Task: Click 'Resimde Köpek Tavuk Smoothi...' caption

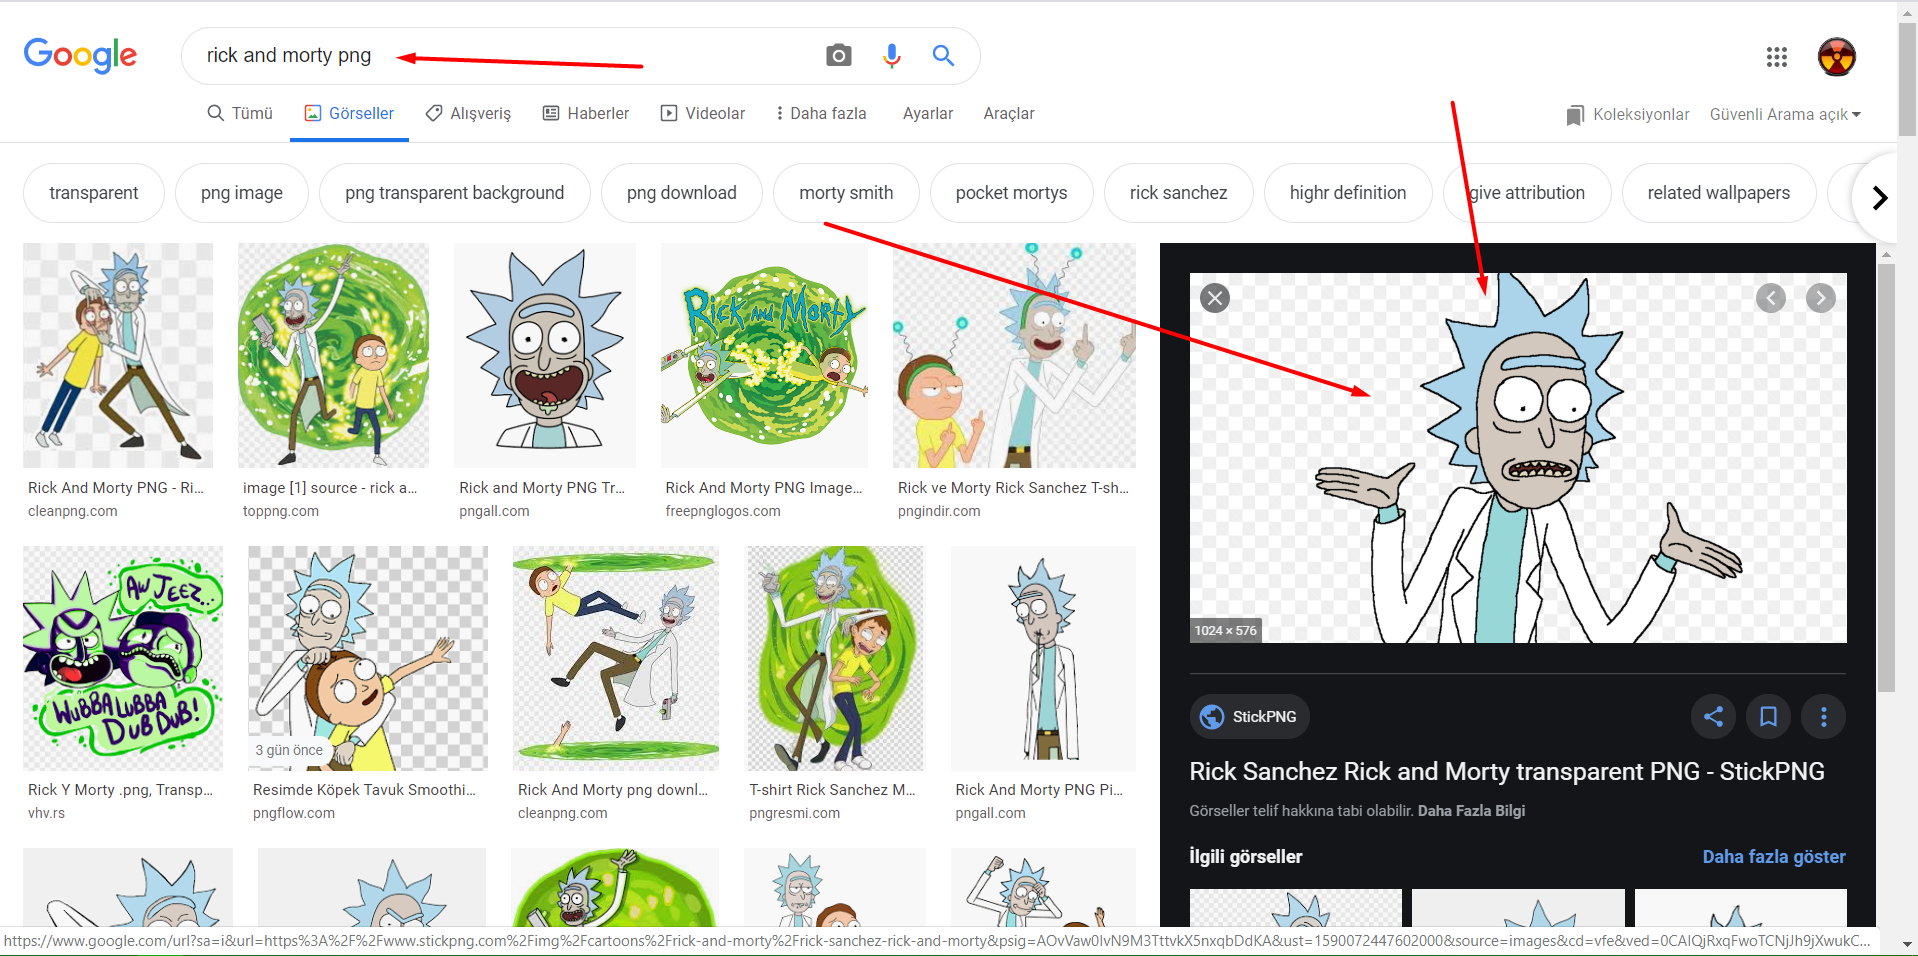Action: (x=364, y=790)
